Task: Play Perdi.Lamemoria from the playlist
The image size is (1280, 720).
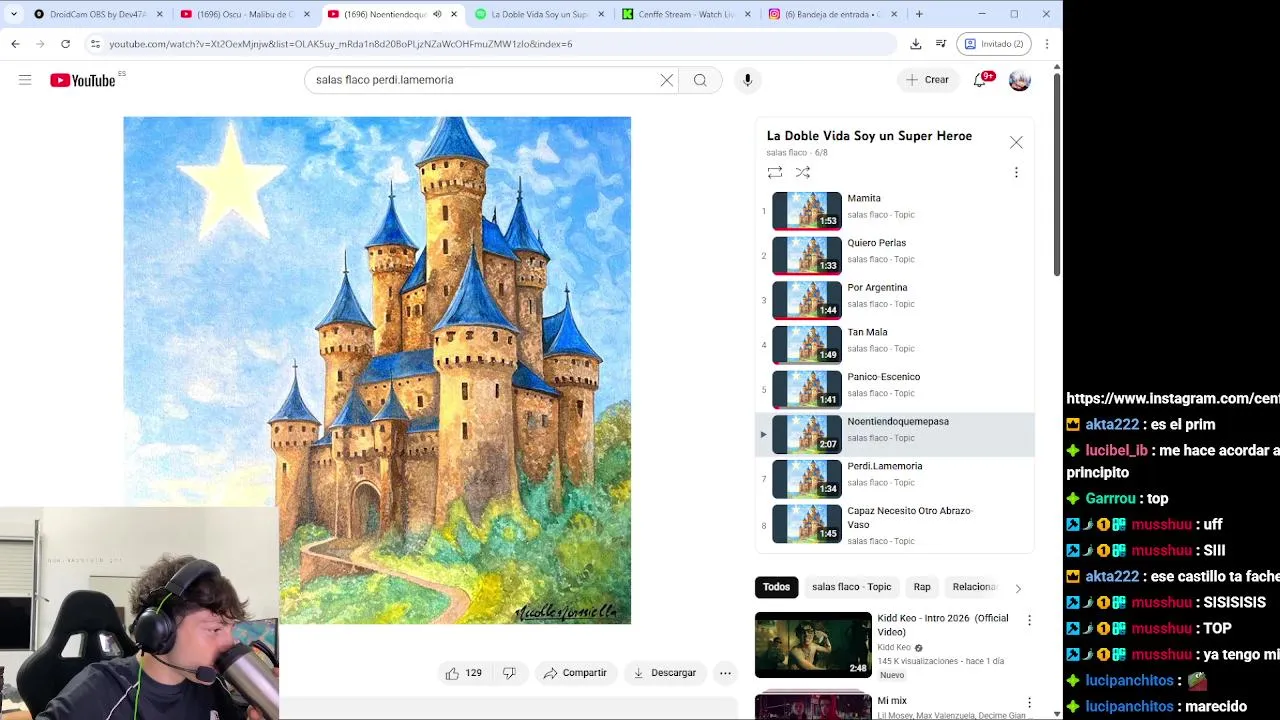Action: pos(895,479)
